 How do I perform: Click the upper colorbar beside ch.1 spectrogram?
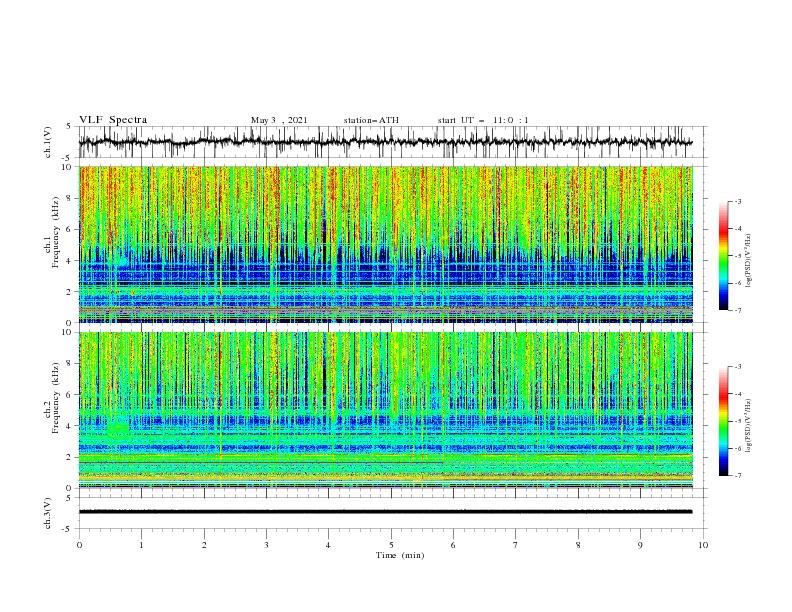(724, 256)
